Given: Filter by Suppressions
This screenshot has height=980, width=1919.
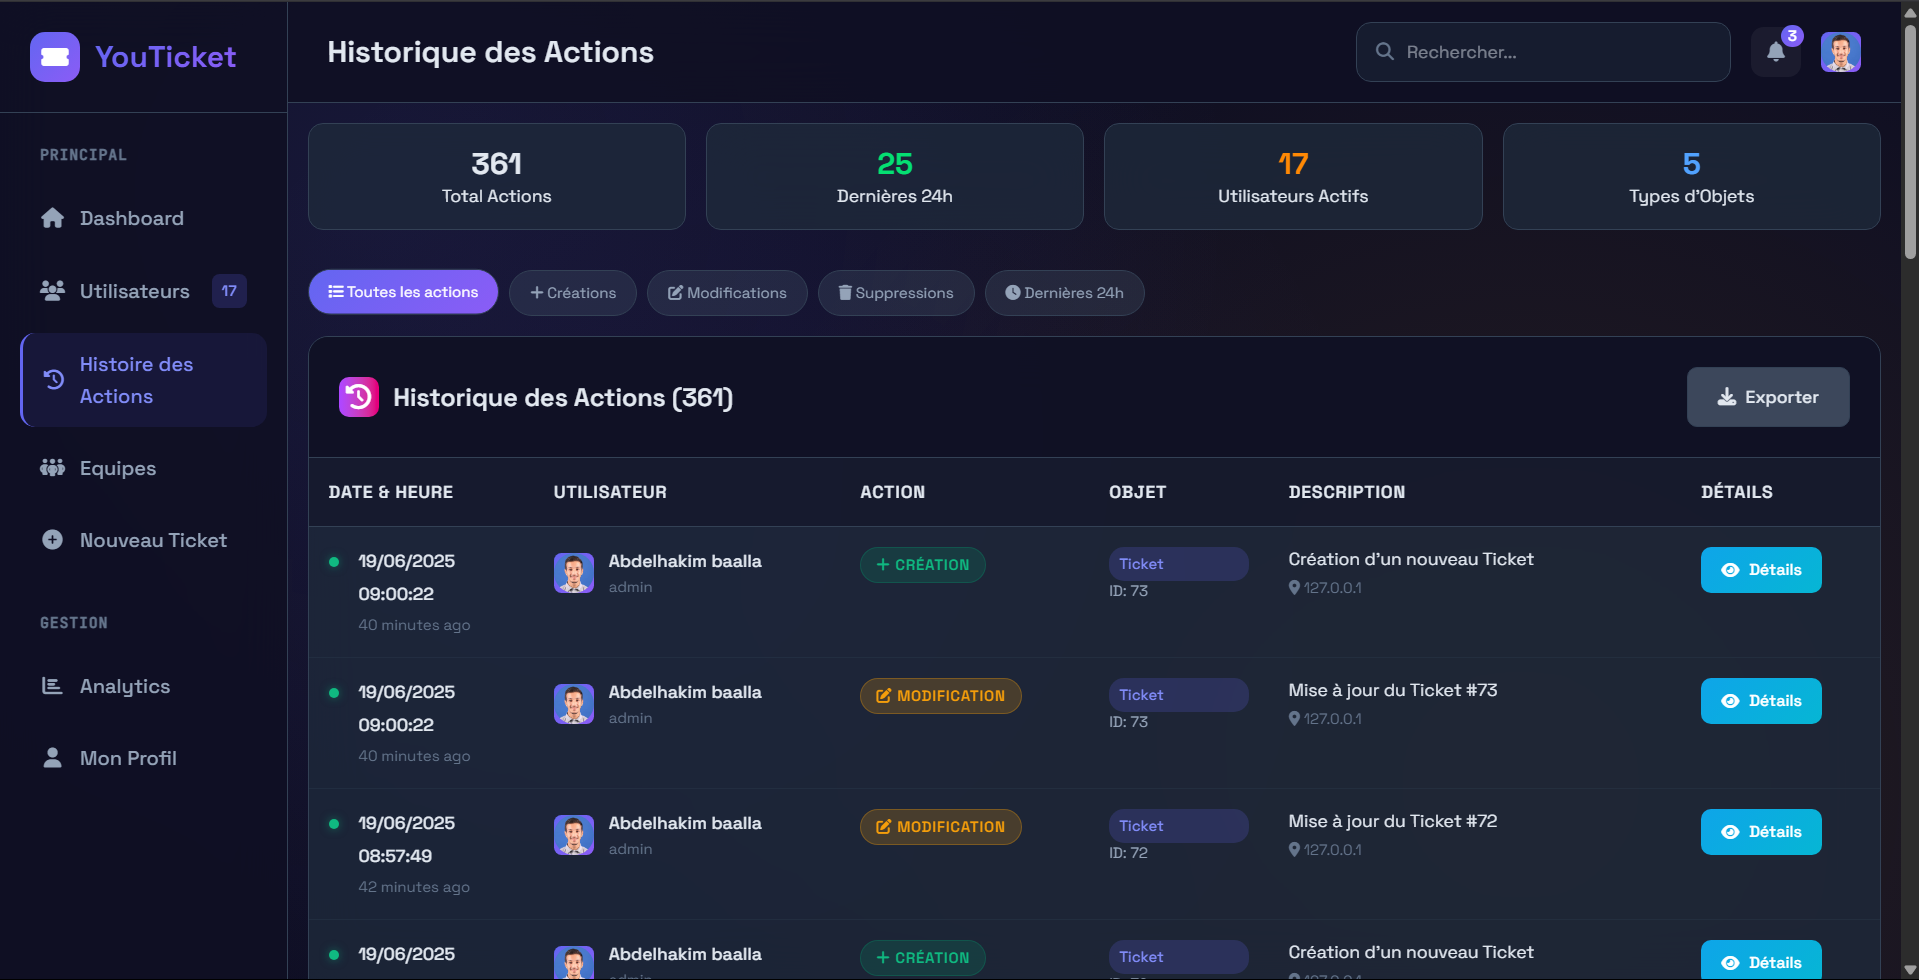Looking at the screenshot, I should click(896, 293).
